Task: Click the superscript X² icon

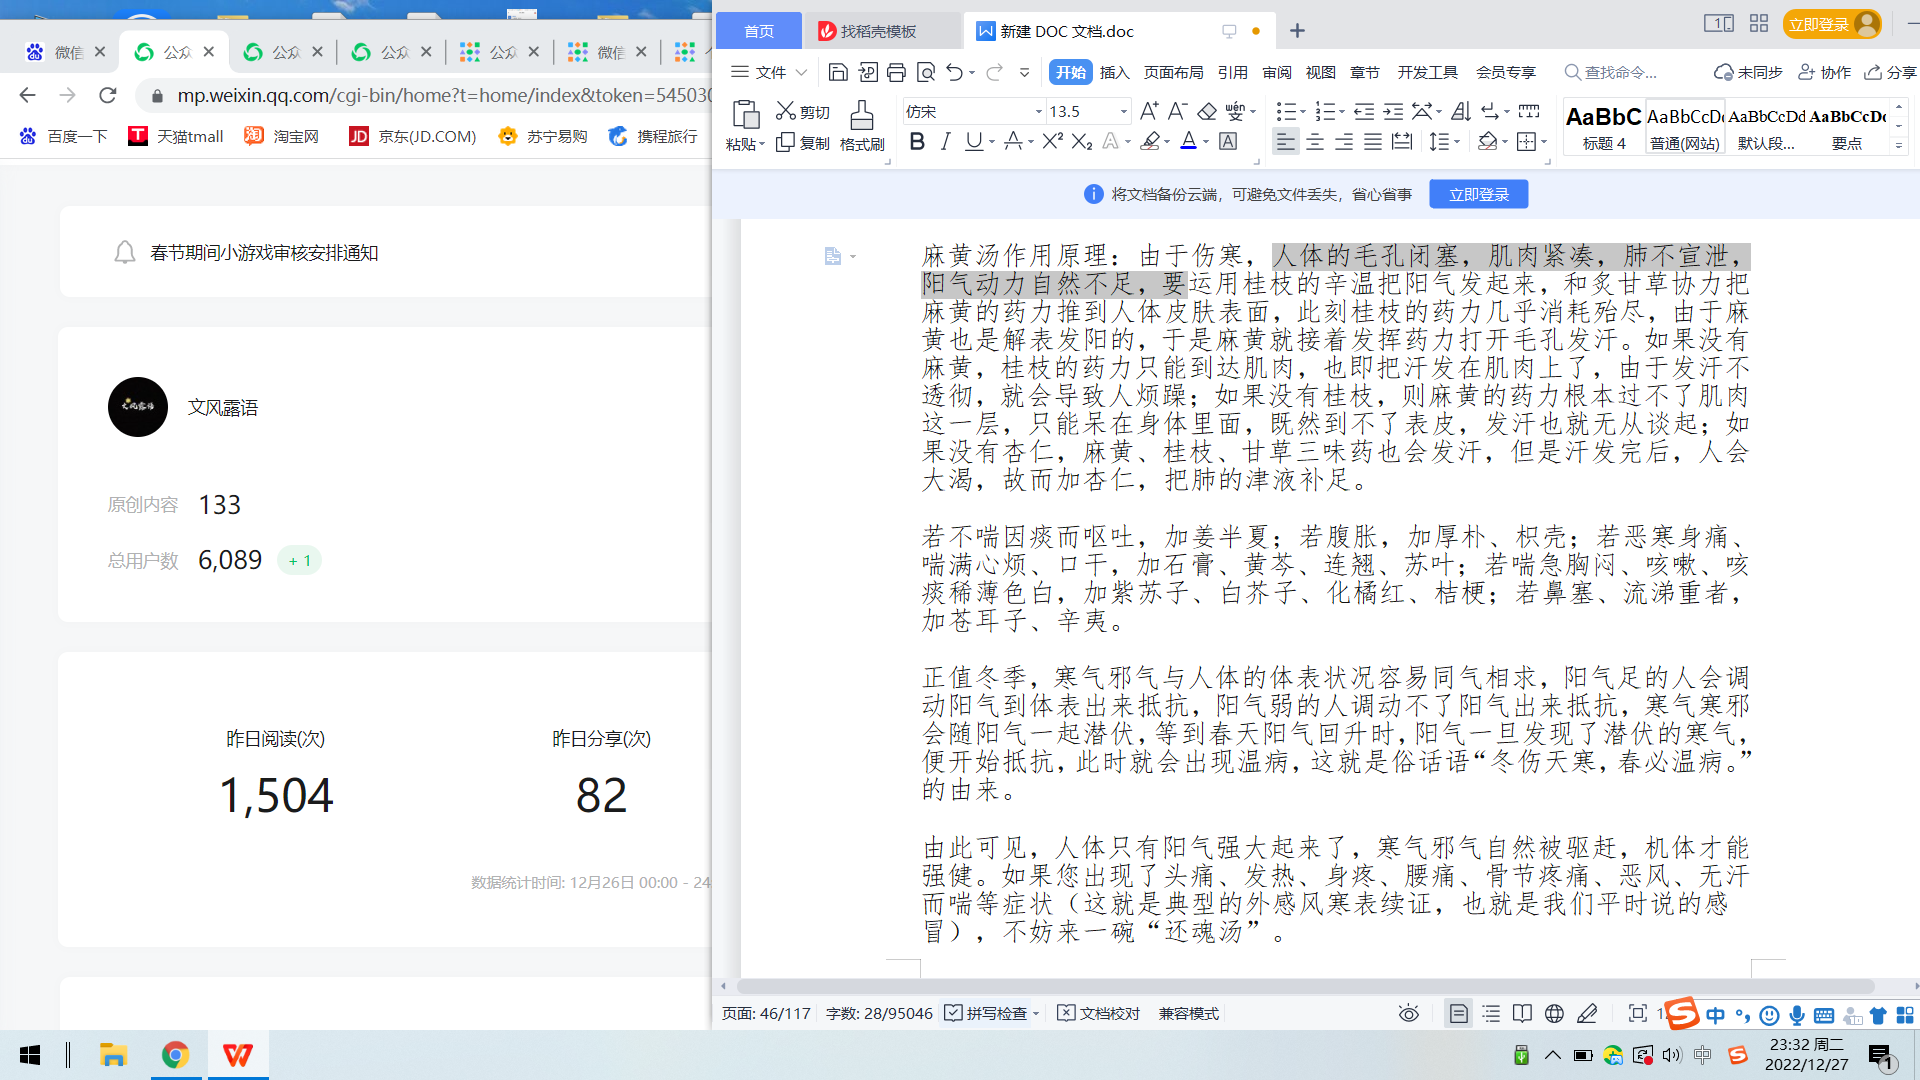Action: (x=1052, y=142)
